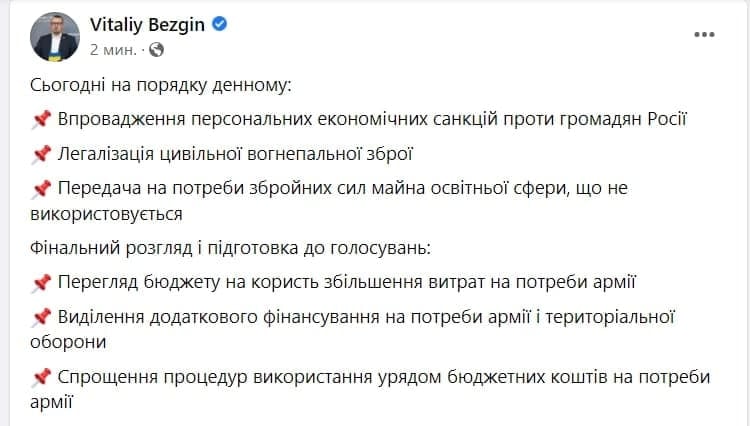Click the 'Фінальний розгляд і підготовка' line

coord(230,248)
